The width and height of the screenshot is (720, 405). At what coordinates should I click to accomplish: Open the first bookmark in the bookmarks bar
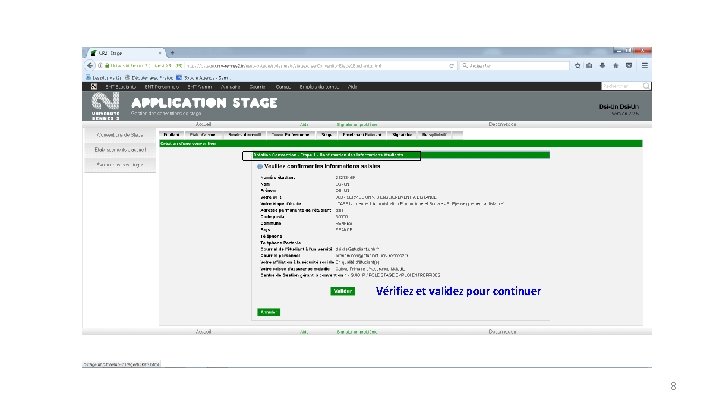coord(104,78)
